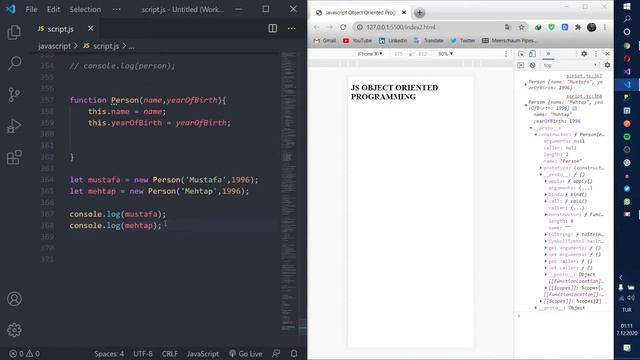This screenshot has height=360, width=640.
Task: Start Go Live server from status bar
Action: [x=246, y=353]
